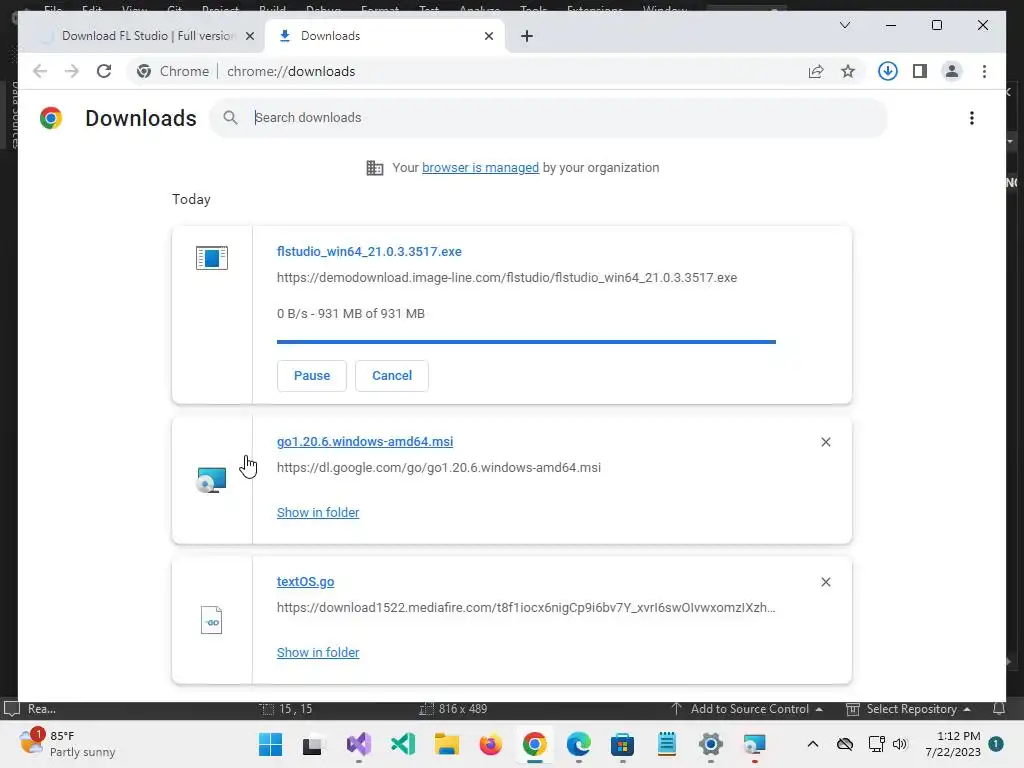Open File Explorer from the taskbar
The width and height of the screenshot is (1024, 768).
(447, 744)
